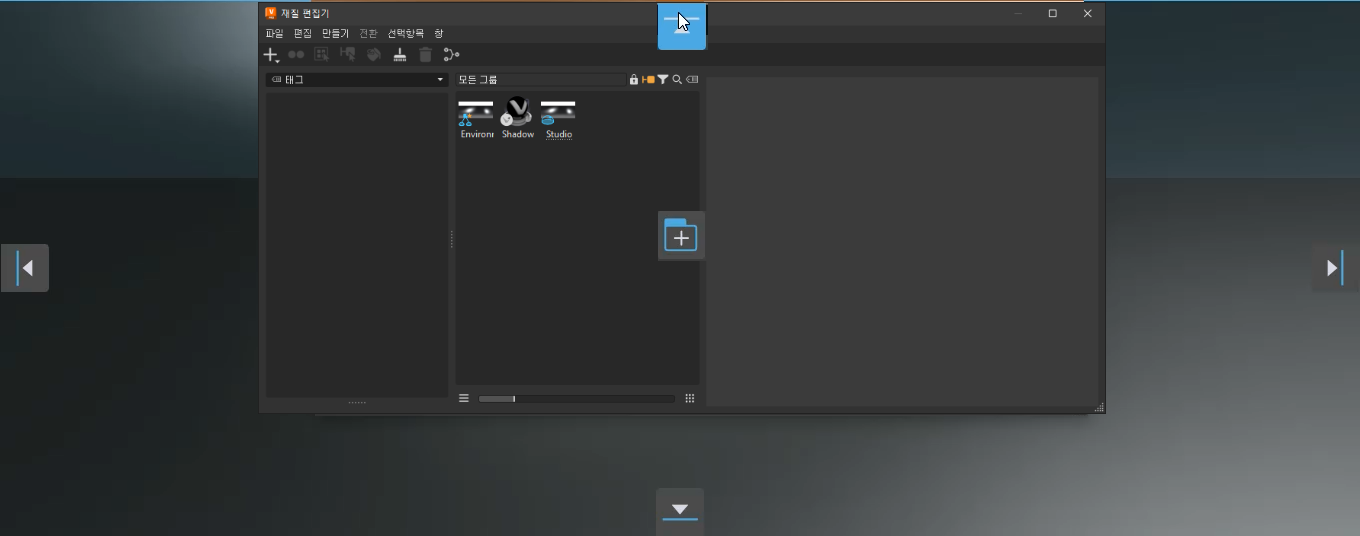Open the 전환 menu
The width and height of the screenshot is (1360, 536).
click(368, 34)
